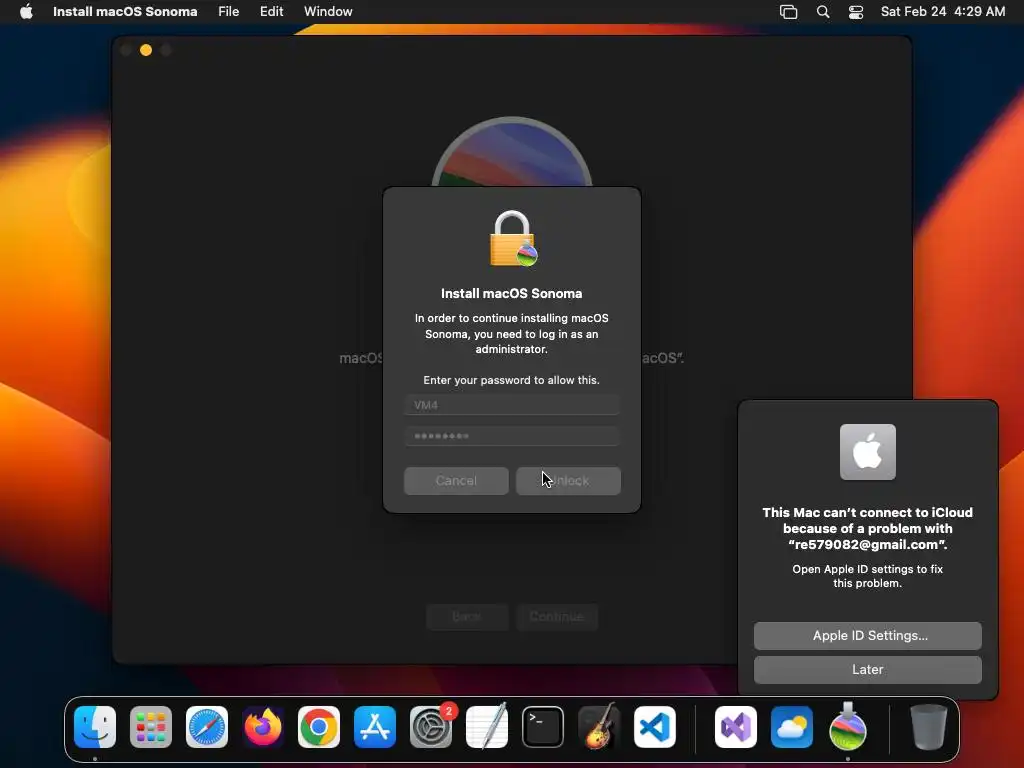Click the password field with dots

512,436
